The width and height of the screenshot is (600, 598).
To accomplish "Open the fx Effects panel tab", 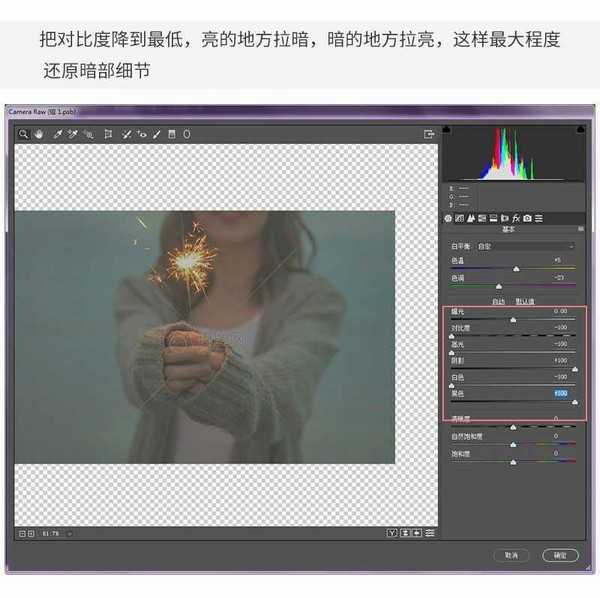I will (516, 218).
